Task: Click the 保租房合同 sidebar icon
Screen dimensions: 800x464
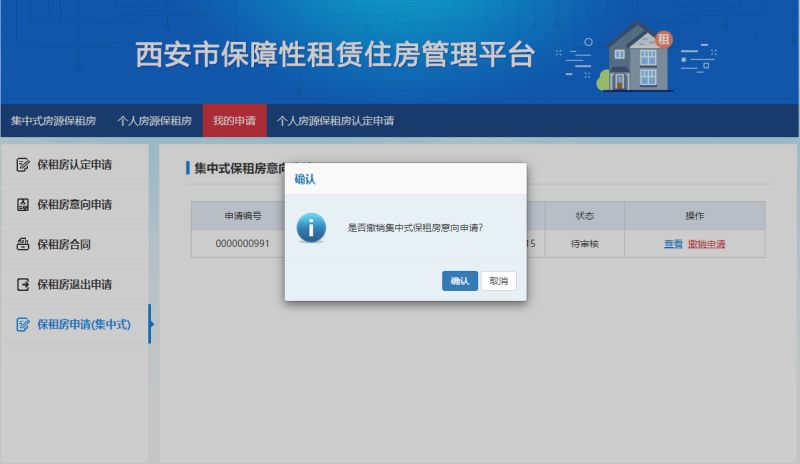Action: point(23,244)
